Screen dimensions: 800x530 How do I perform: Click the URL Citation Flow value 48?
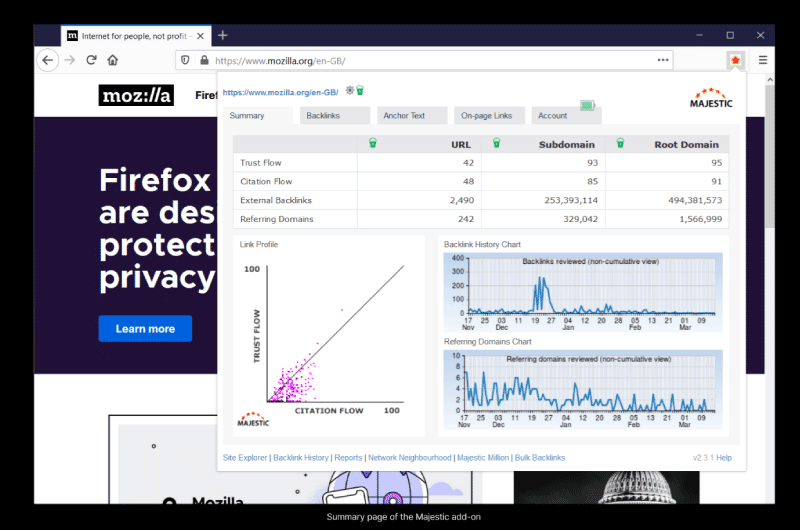coord(468,182)
